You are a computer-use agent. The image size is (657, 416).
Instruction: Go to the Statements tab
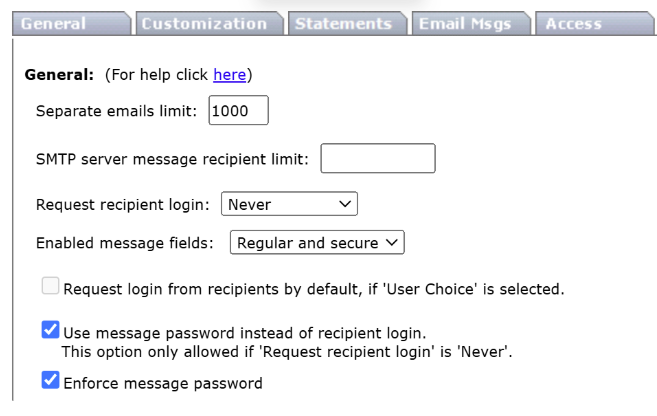[x=343, y=24]
